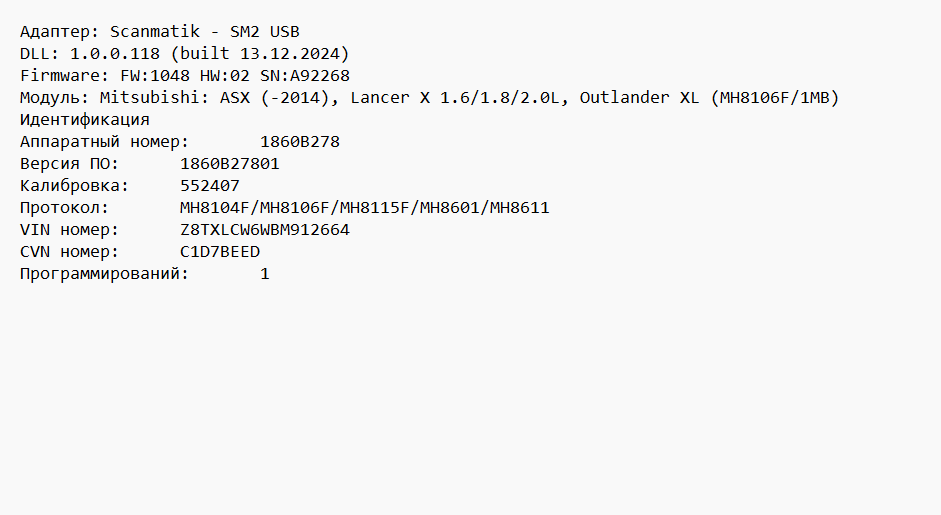Image resolution: width=941 pixels, height=515 pixels.
Task: Click the VIN number Z8TXLCW6WBM912664
Action: pyautogui.click(x=265, y=230)
